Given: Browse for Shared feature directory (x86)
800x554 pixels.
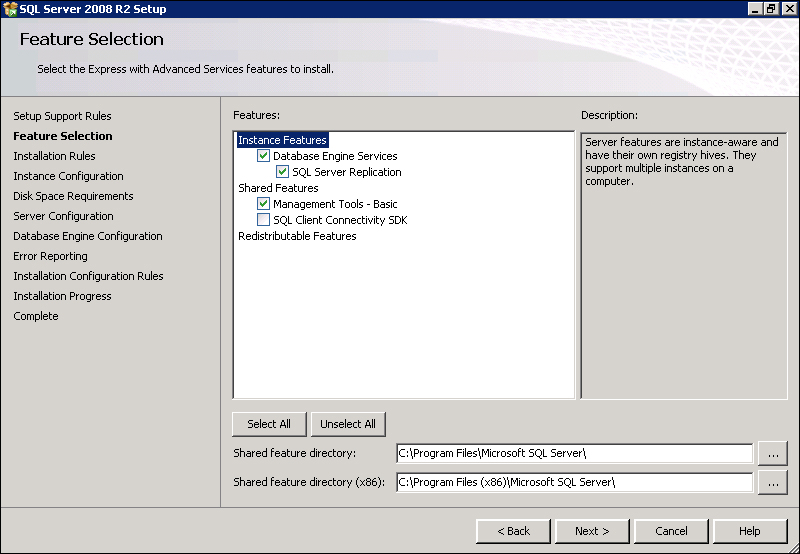Looking at the screenshot, I should click(x=773, y=482).
